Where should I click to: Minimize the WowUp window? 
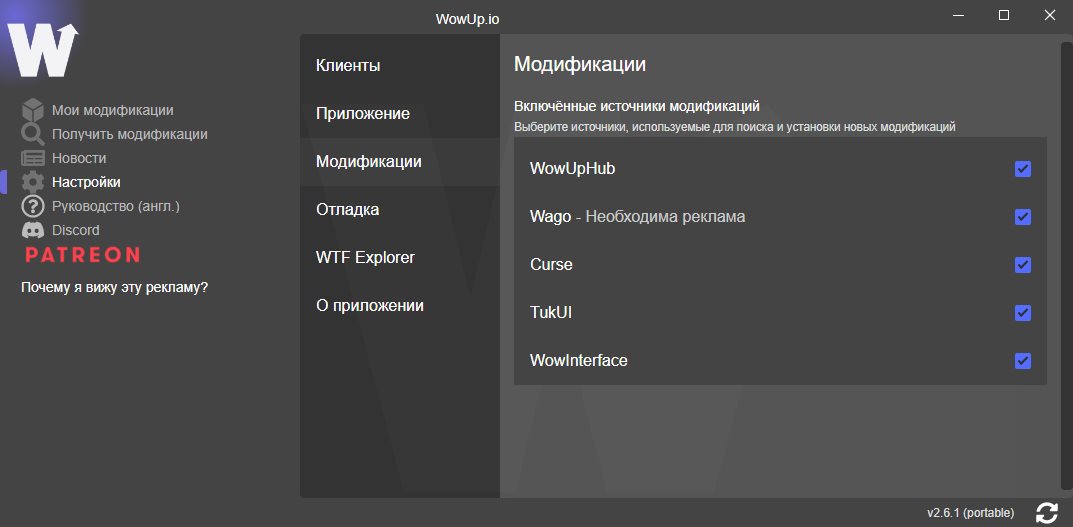pos(957,15)
